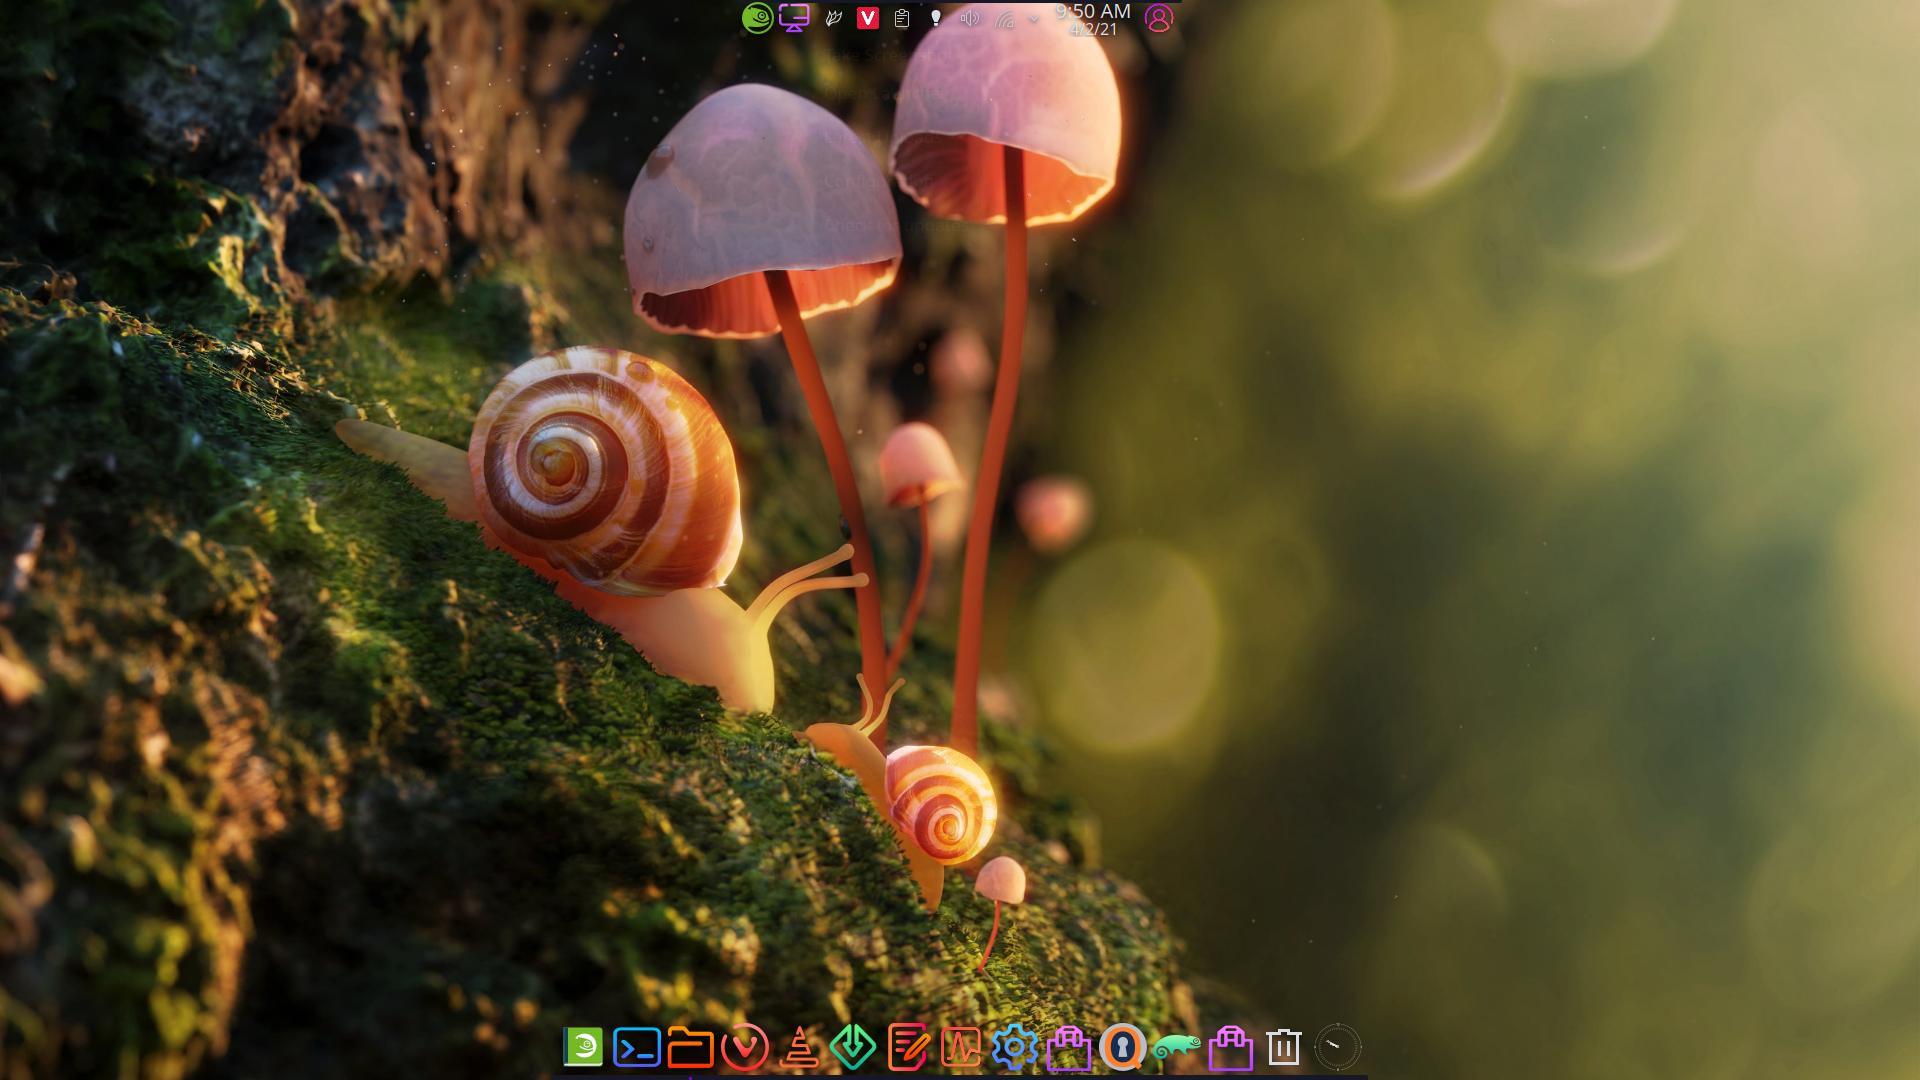Open the Trash icon in dock
This screenshot has width=1920, height=1080.
(x=1284, y=1047)
